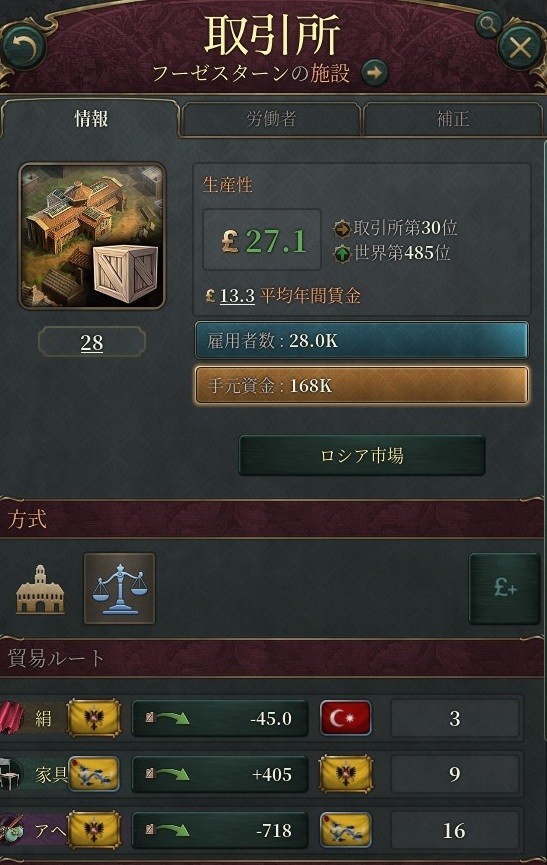
Task: Open the 補正 tab
Action: tap(452, 119)
